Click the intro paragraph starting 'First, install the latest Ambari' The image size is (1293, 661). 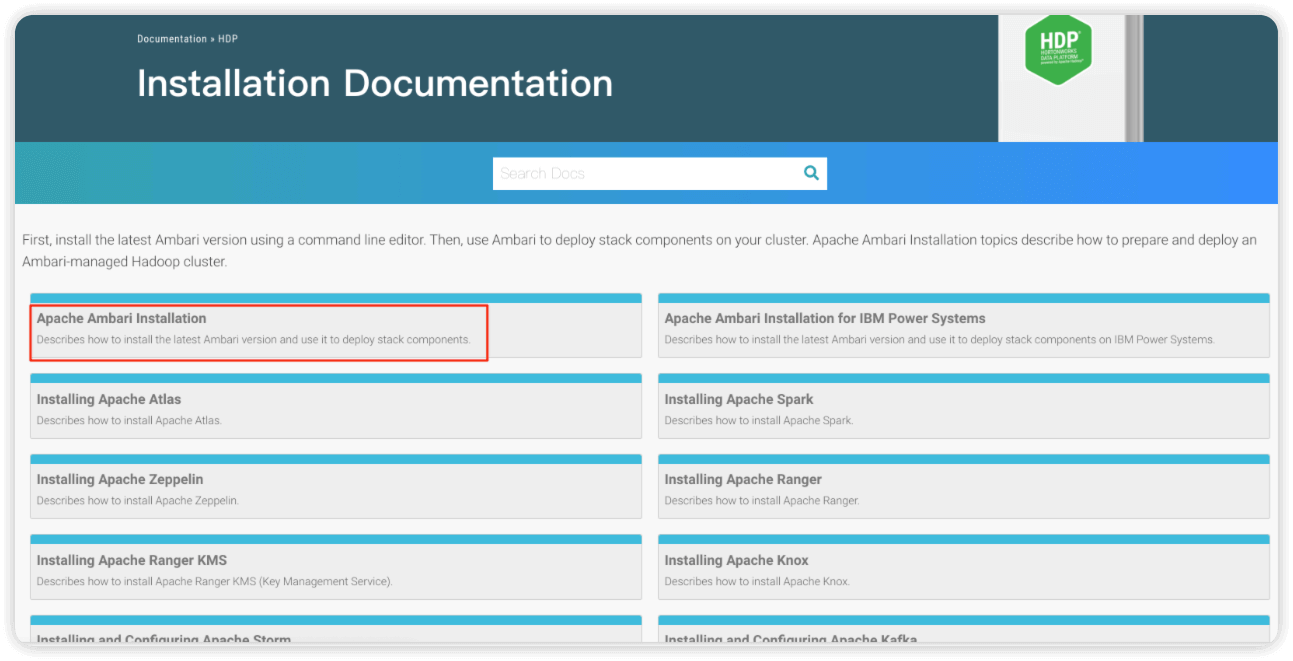tap(640, 251)
